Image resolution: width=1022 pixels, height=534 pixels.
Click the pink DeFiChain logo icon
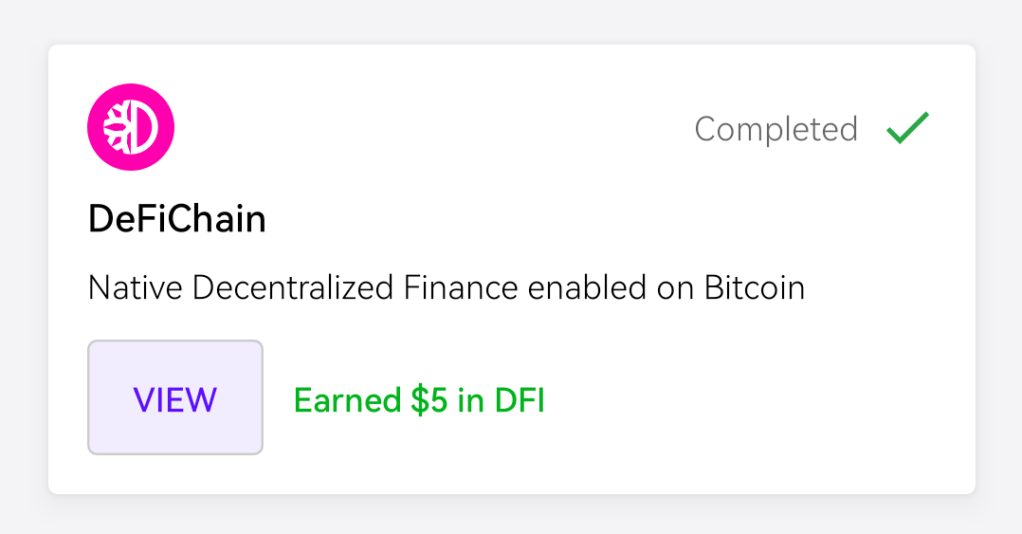coord(131,126)
